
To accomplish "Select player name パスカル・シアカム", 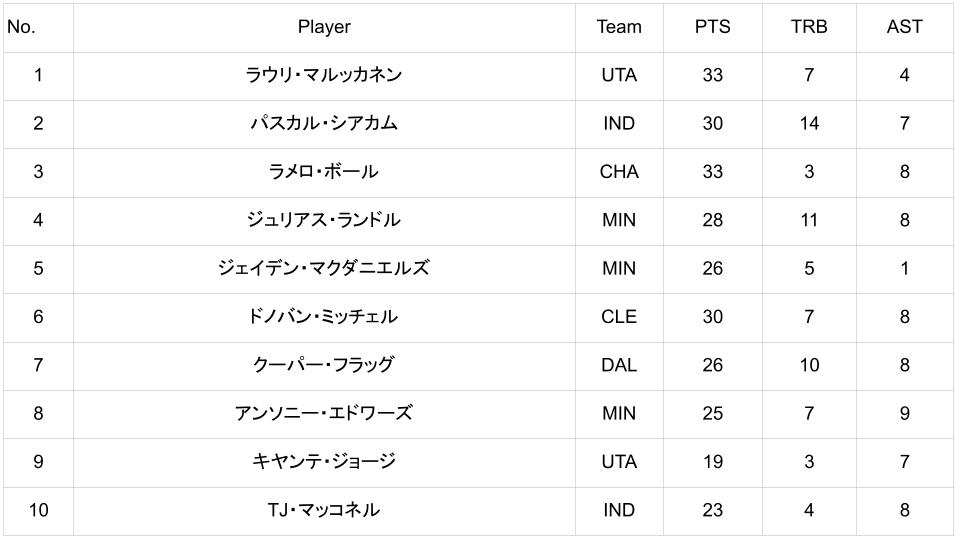I will point(324,123).
